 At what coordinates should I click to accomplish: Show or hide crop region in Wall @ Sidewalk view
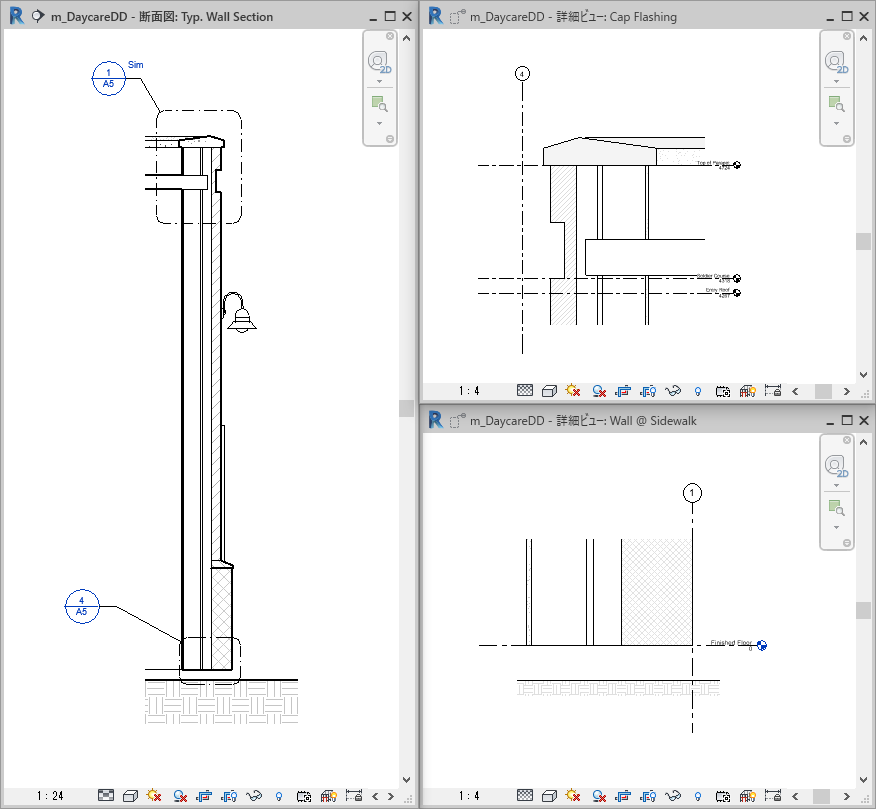click(648, 796)
